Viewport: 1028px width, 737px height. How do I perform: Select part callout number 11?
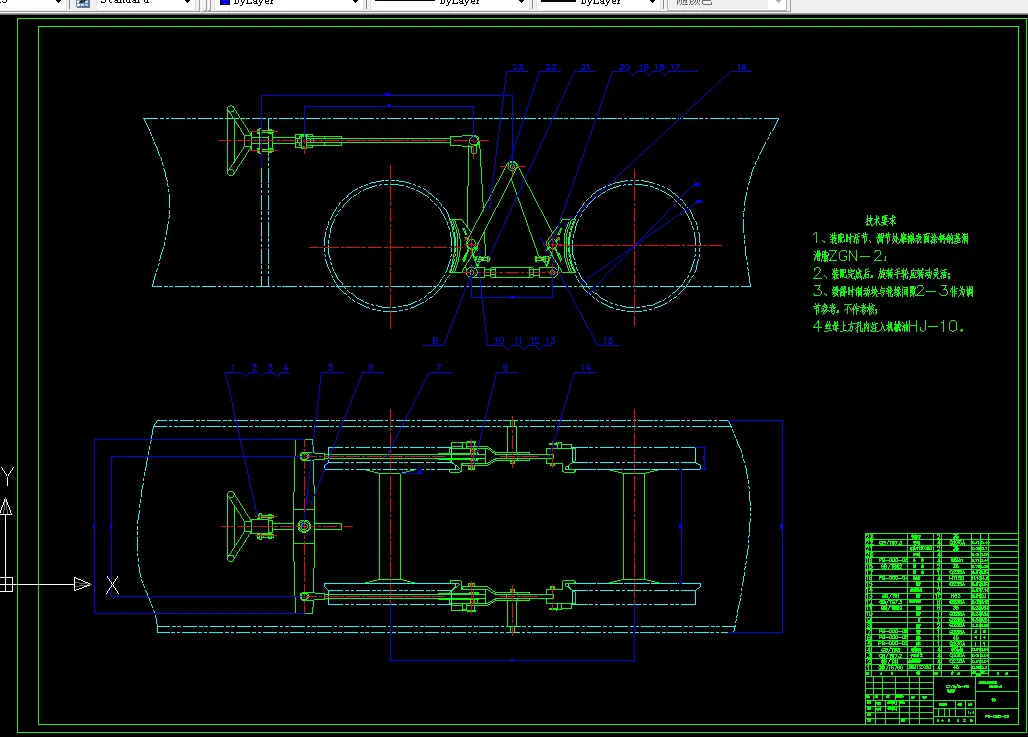[x=518, y=340]
